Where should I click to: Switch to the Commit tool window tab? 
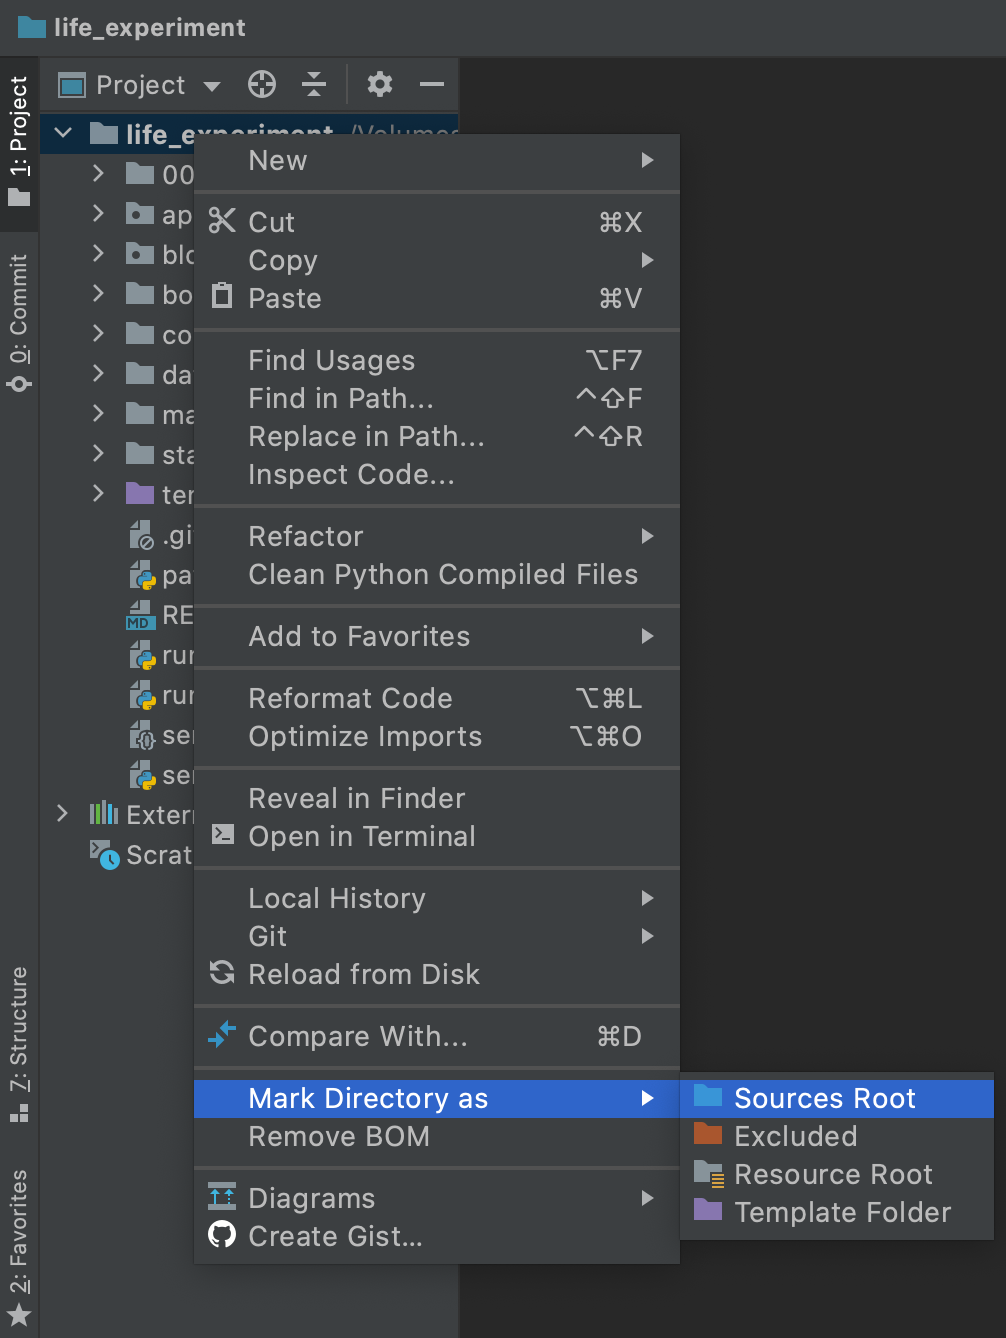coord(19,321)
